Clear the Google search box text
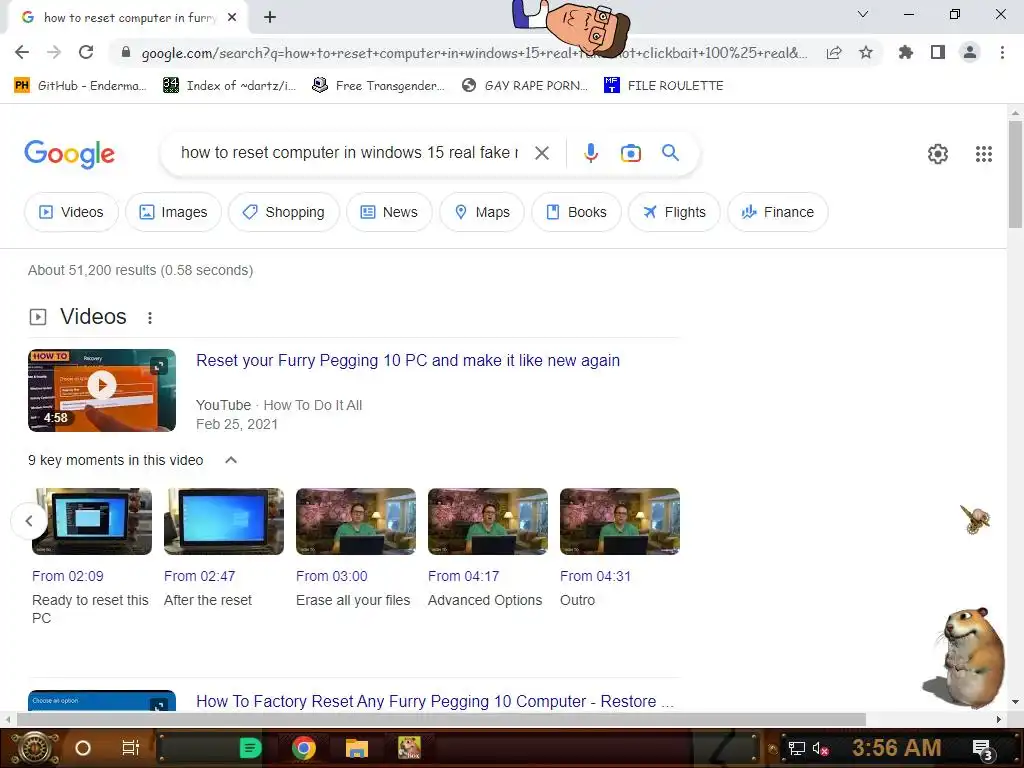The width and height of the screenshot is (1024, 768). [541, 153]
